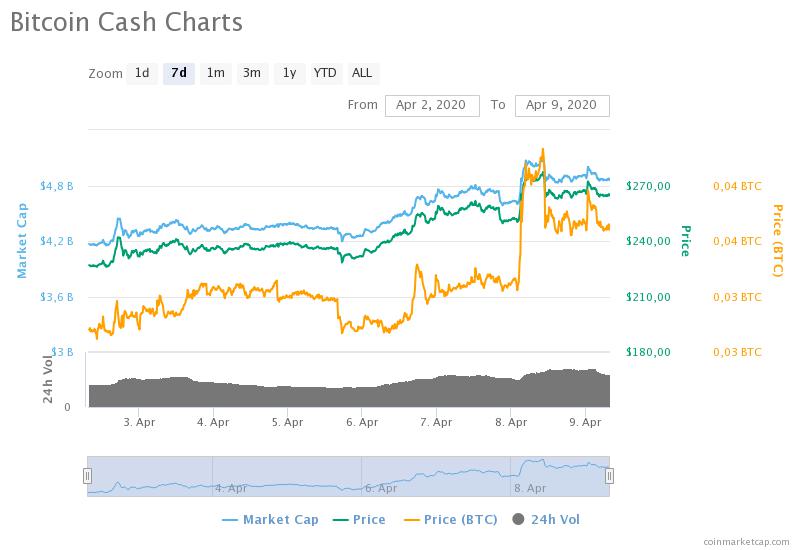This screenshot has width=800, height=550.
Task: Grab the left navigator range handle
Action: coord(87,476)
